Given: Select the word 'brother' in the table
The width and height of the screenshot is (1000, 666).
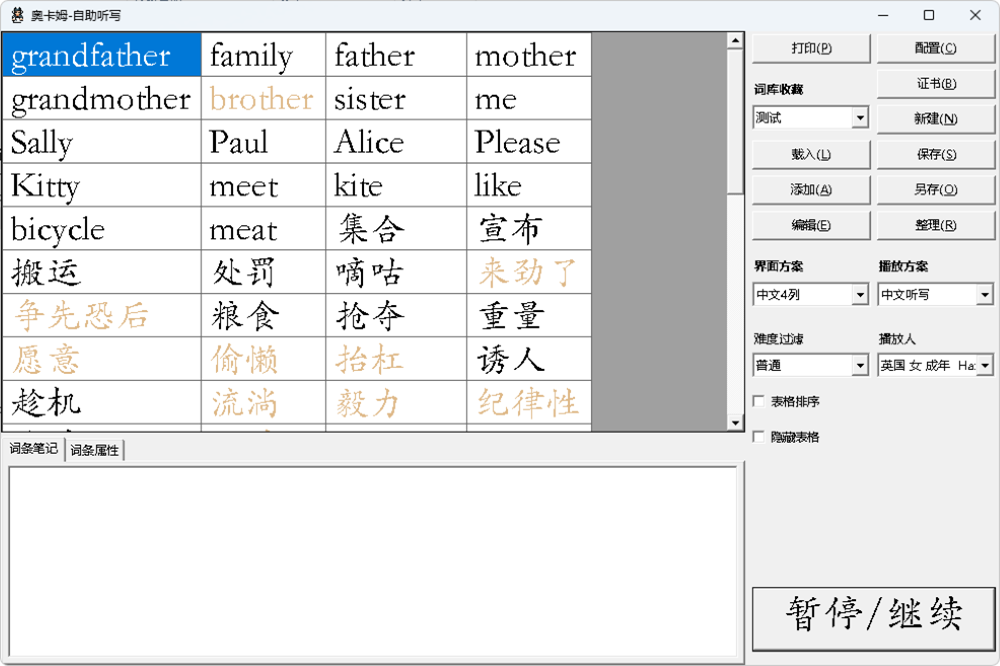Looking at the screenshot, I should (x=262, y=99).
